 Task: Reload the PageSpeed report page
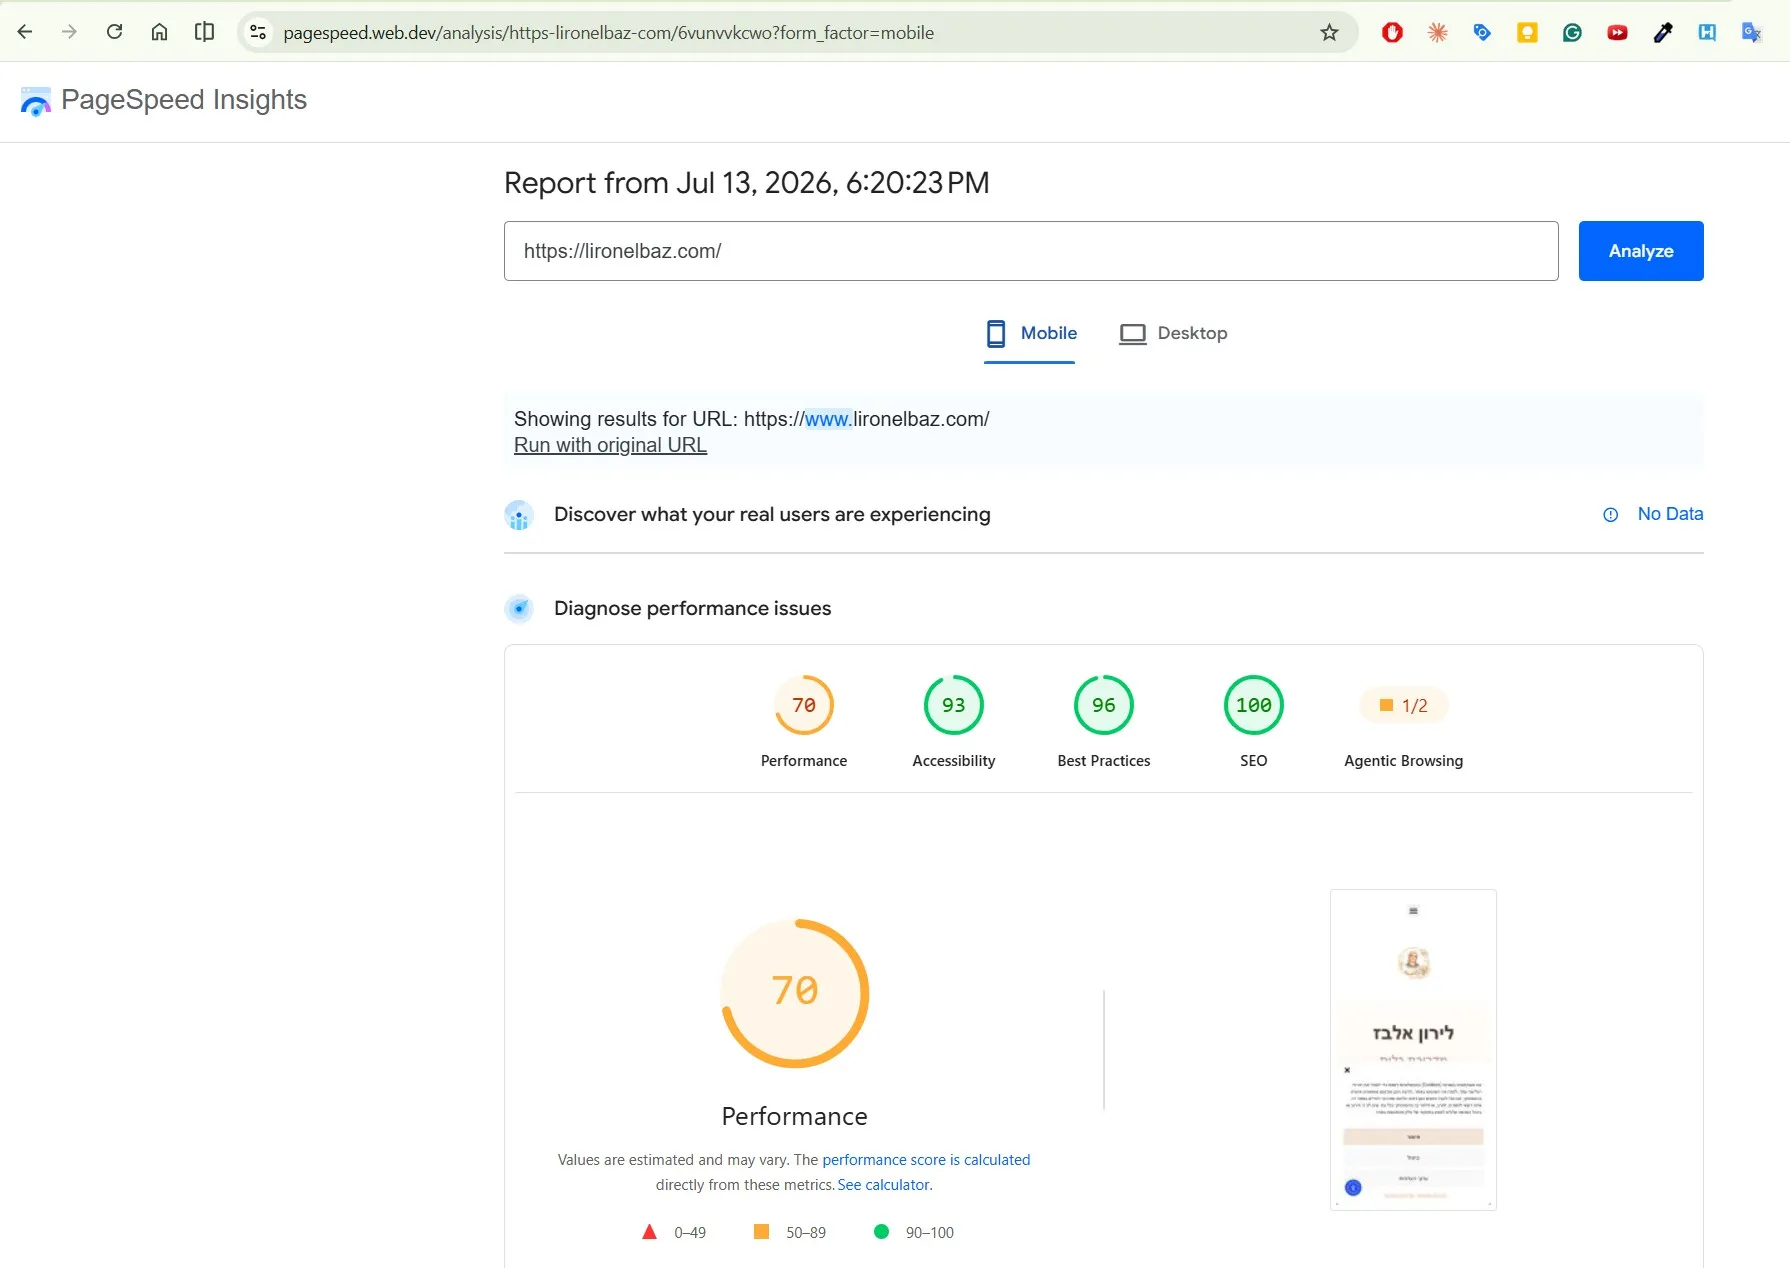tap(114, 32)
